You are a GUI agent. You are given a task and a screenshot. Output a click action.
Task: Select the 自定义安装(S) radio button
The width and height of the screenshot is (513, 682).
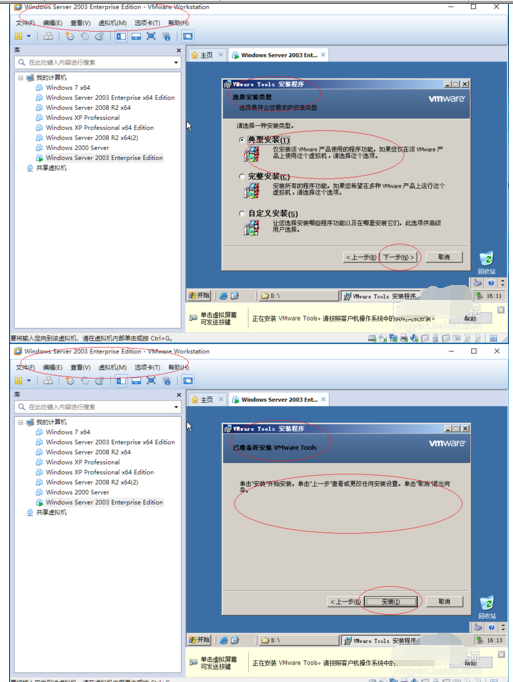[x=241, y=213]
